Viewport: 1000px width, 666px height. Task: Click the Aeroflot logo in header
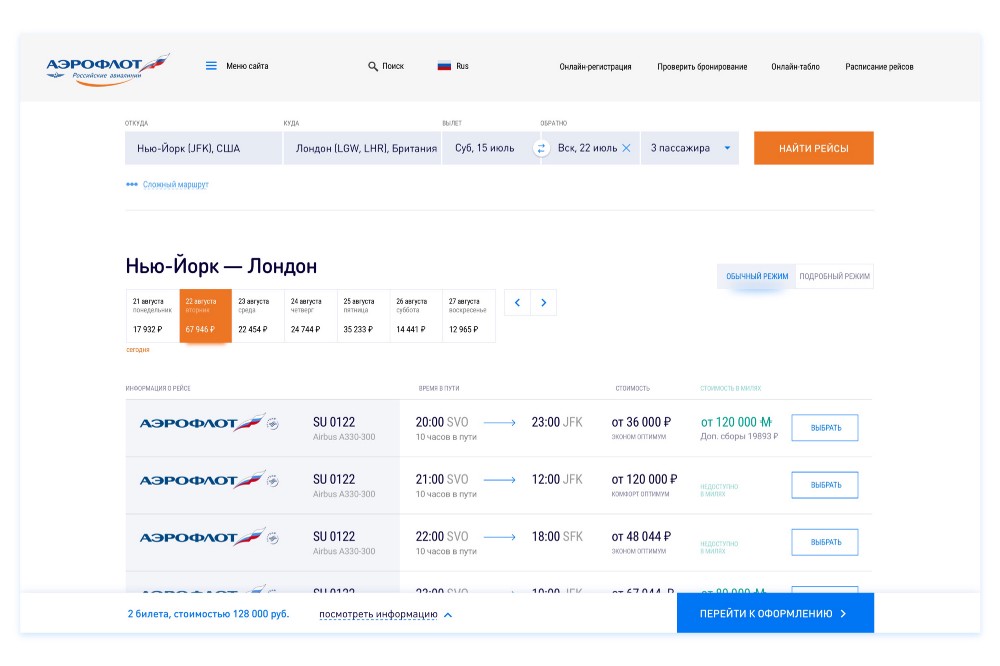(x=107, y=67)
